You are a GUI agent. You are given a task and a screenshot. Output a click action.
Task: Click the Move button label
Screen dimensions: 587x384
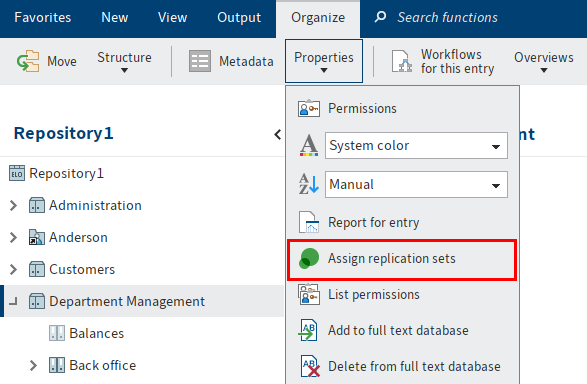click(62, 61)
